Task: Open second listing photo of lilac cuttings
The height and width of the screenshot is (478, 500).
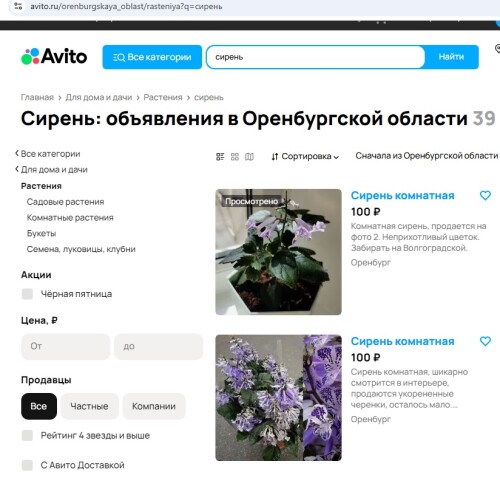Action: click(x=278, y=398)
